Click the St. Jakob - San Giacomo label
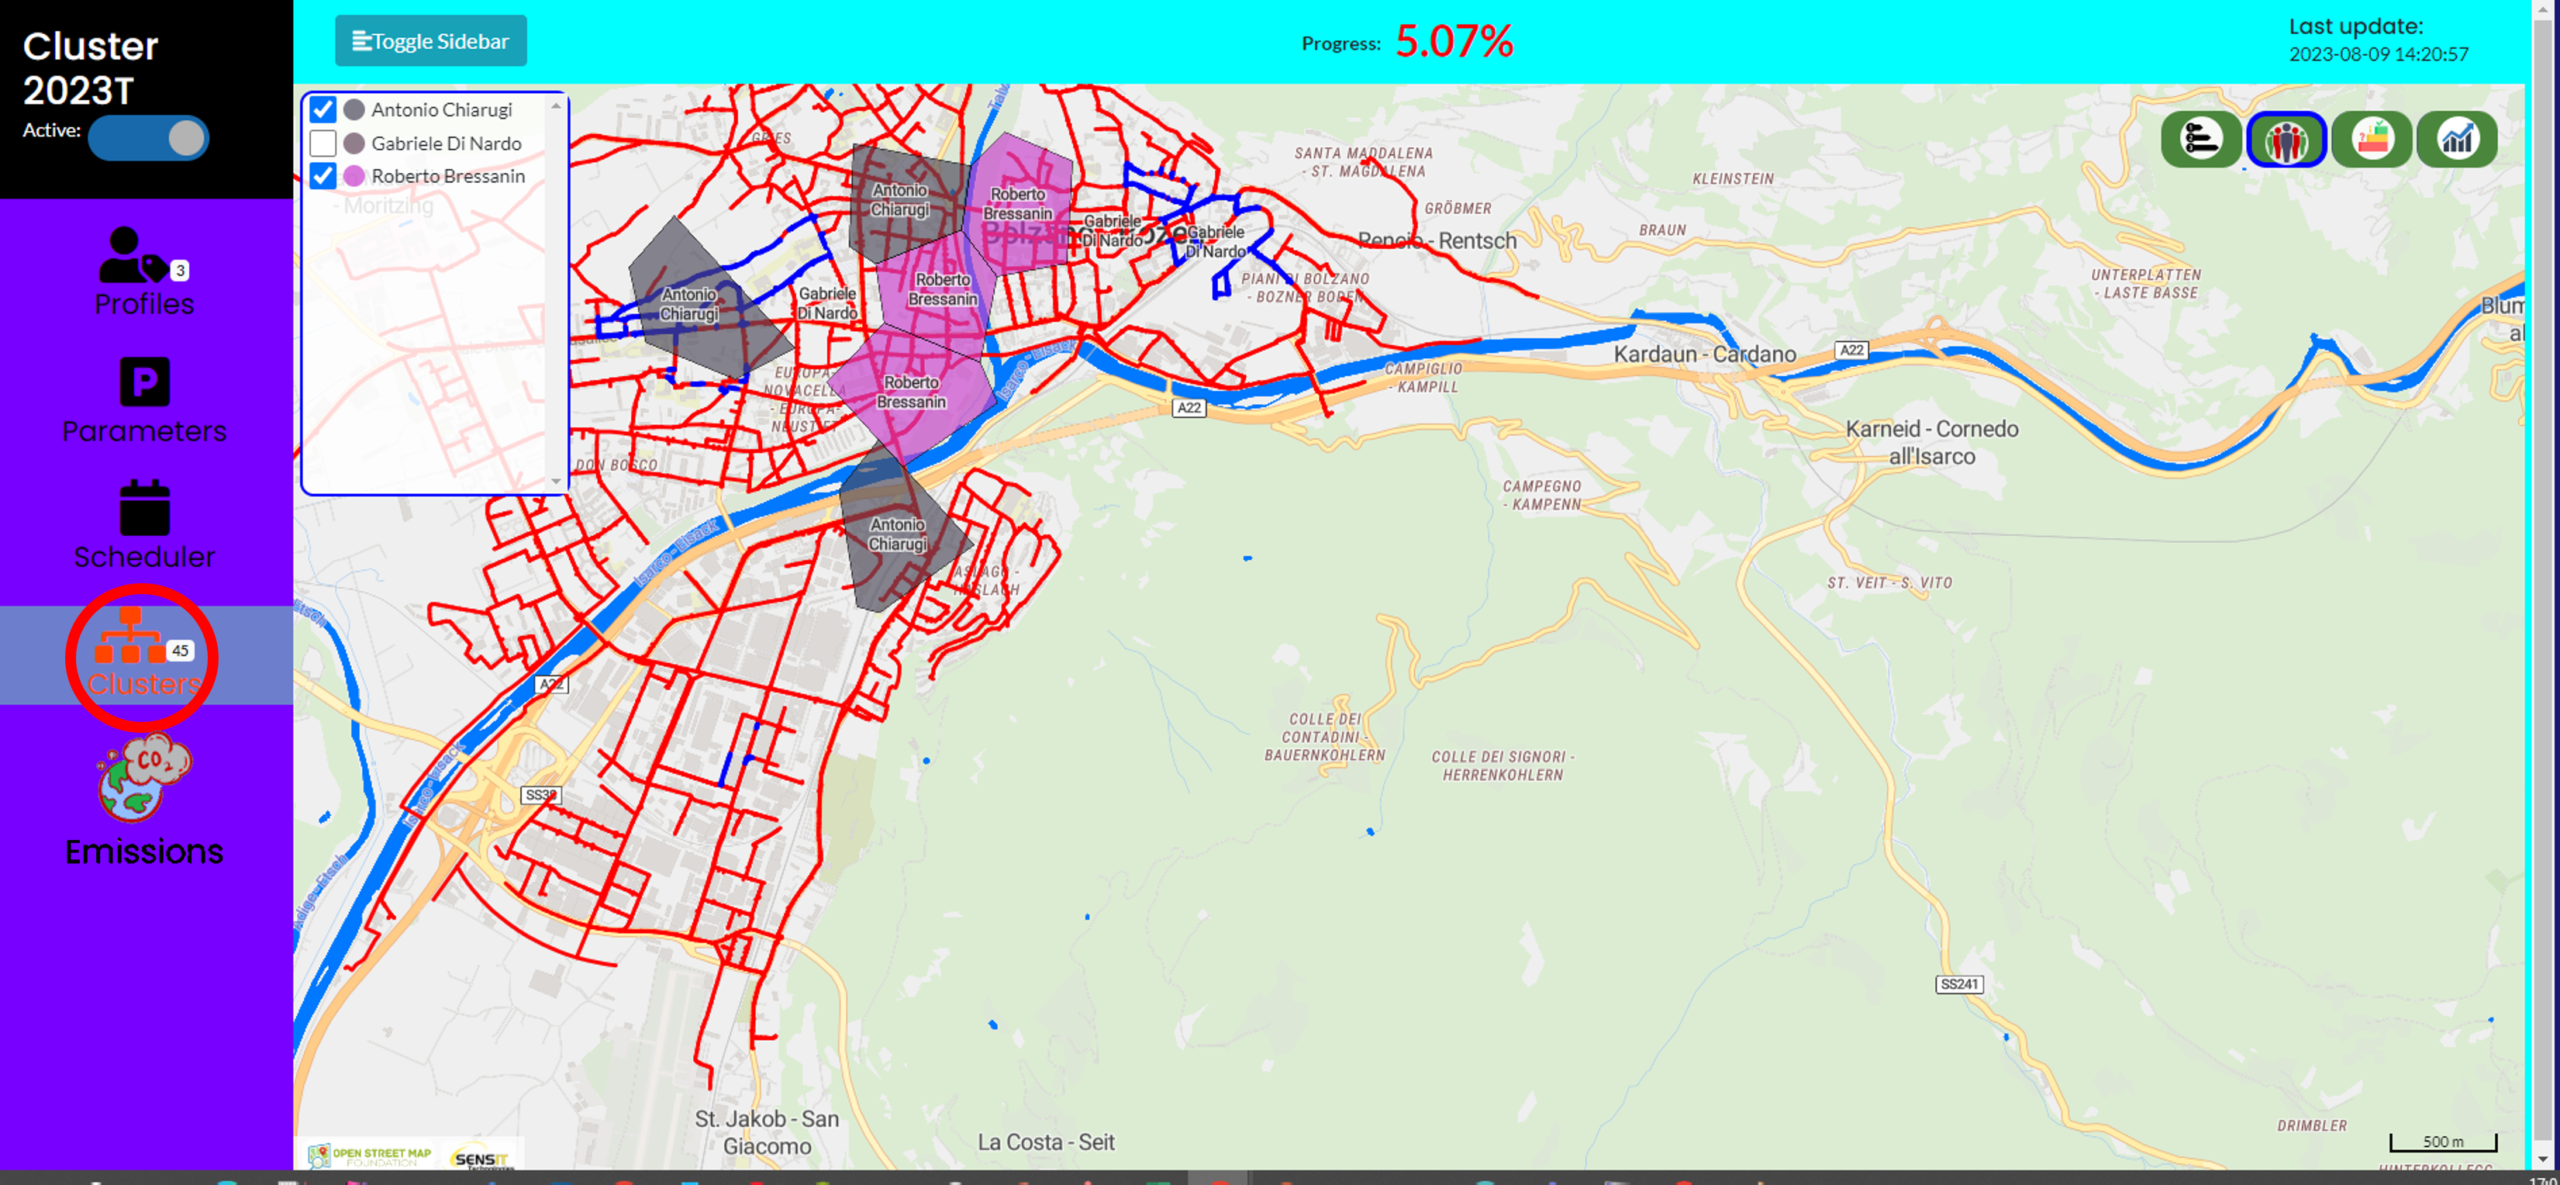 point(767,1132)
